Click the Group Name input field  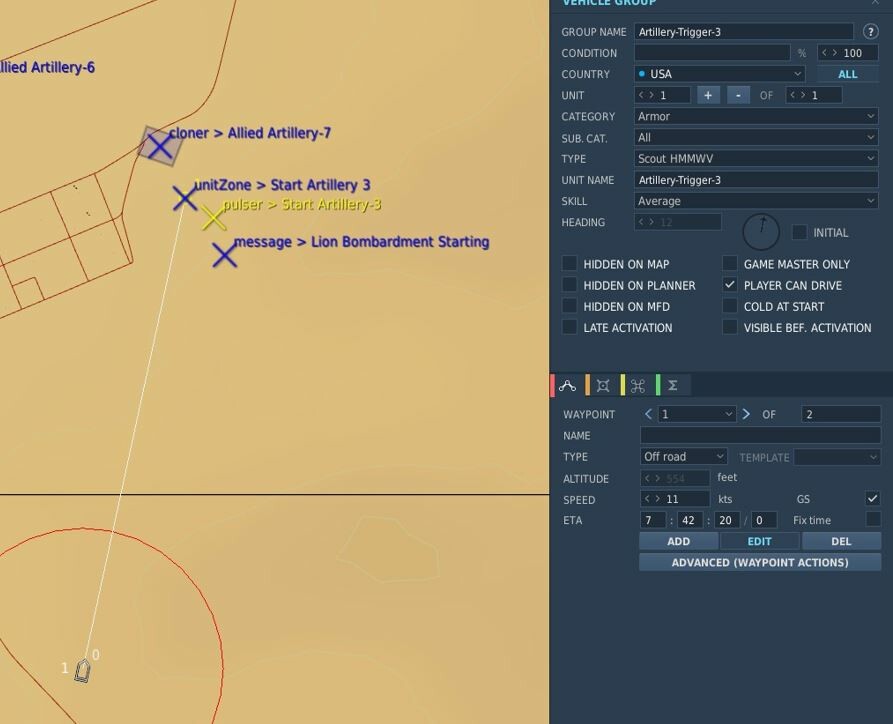(x=744, y=32)
